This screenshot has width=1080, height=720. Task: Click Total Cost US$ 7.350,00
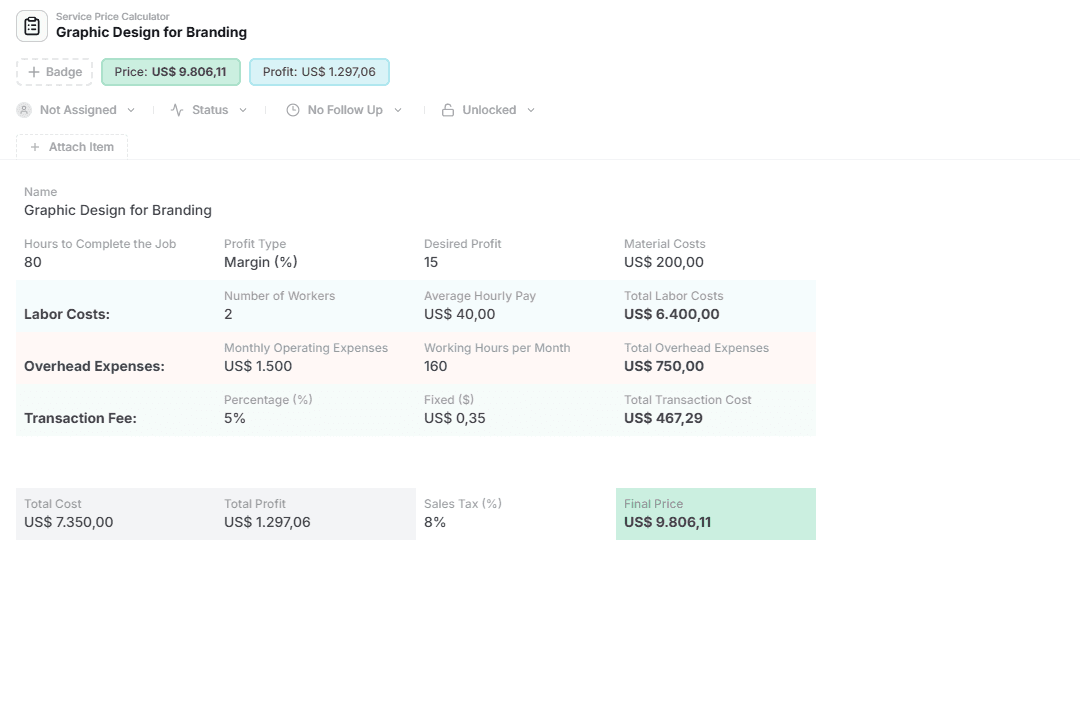69,522
